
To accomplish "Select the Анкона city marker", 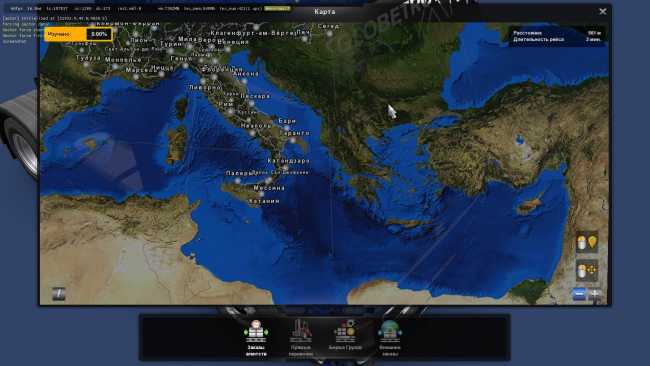I will coord(246,74).
